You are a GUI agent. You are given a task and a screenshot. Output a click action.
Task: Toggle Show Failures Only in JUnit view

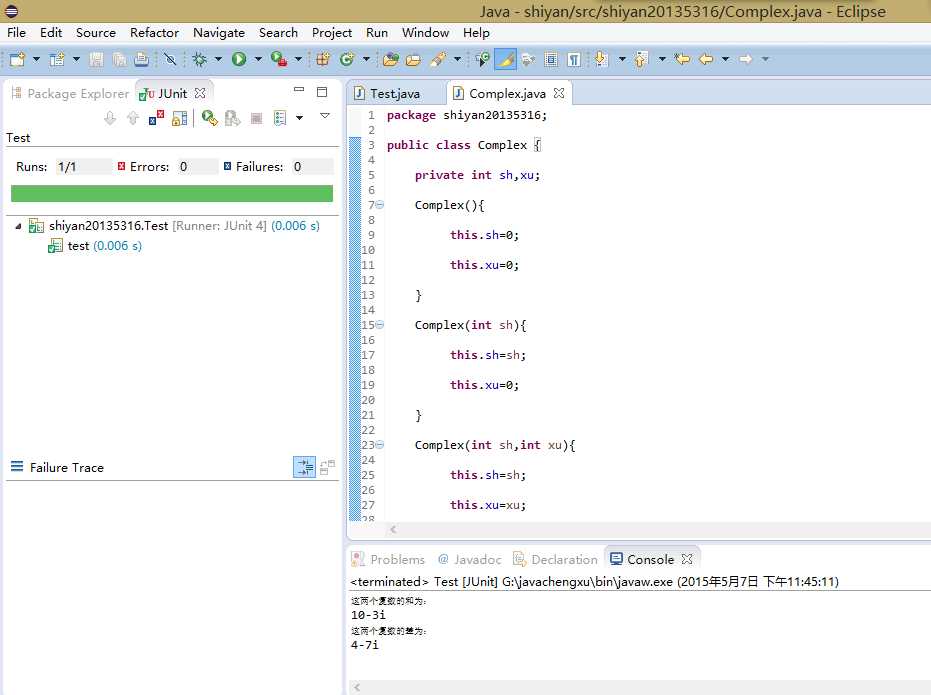[x=157, y=118]
